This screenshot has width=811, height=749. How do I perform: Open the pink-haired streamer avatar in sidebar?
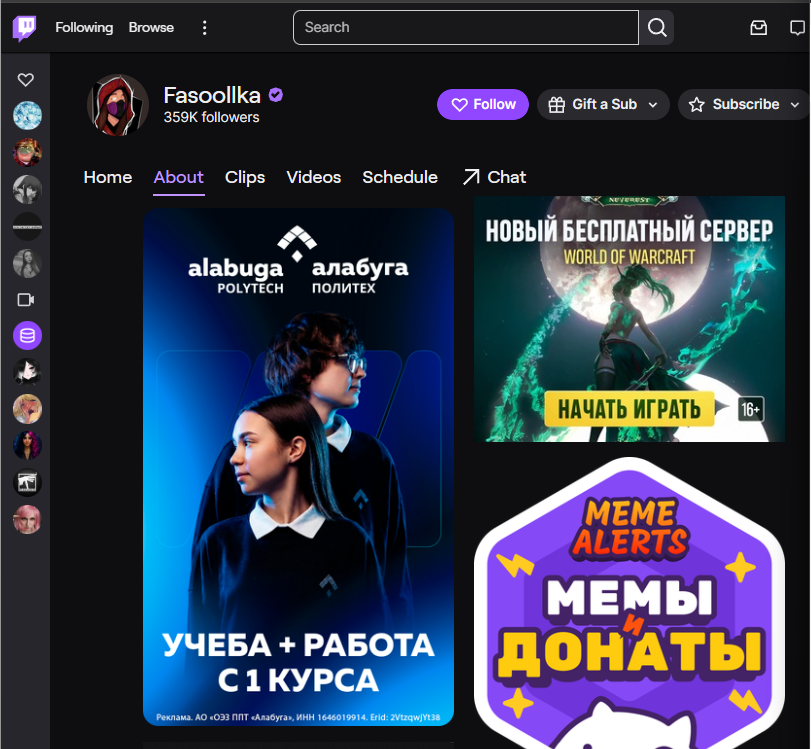pos(27,519)
